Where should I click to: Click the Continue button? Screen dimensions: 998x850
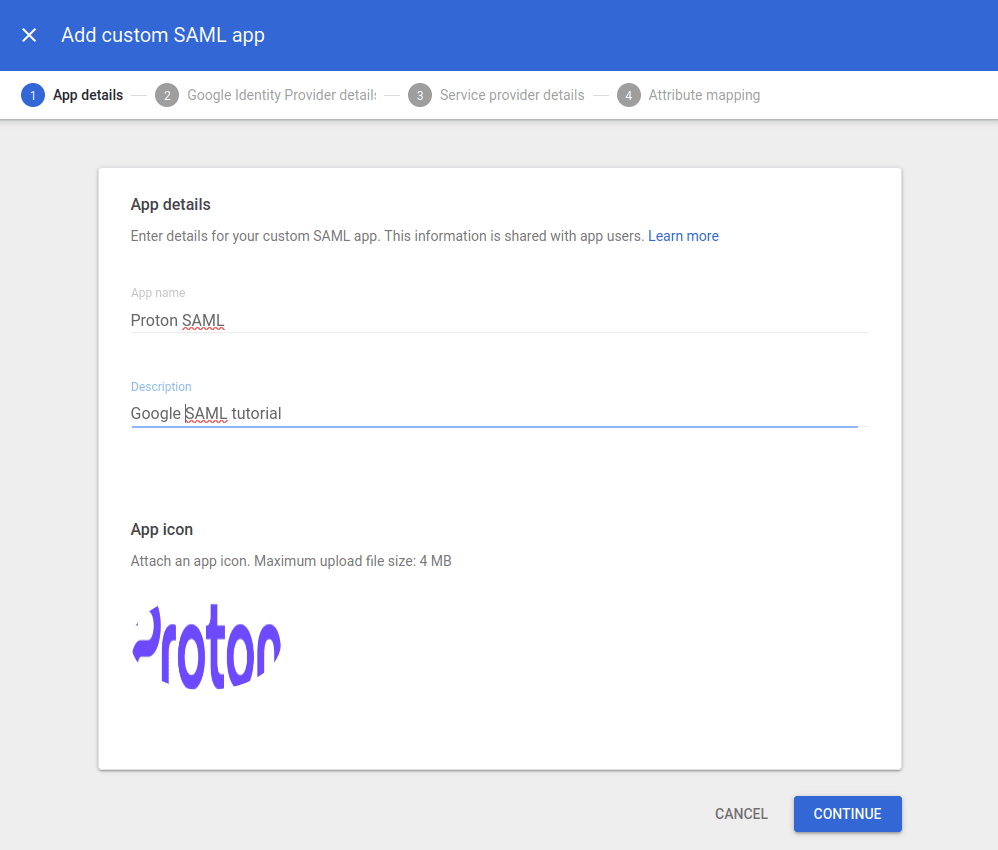coord(847,814)
